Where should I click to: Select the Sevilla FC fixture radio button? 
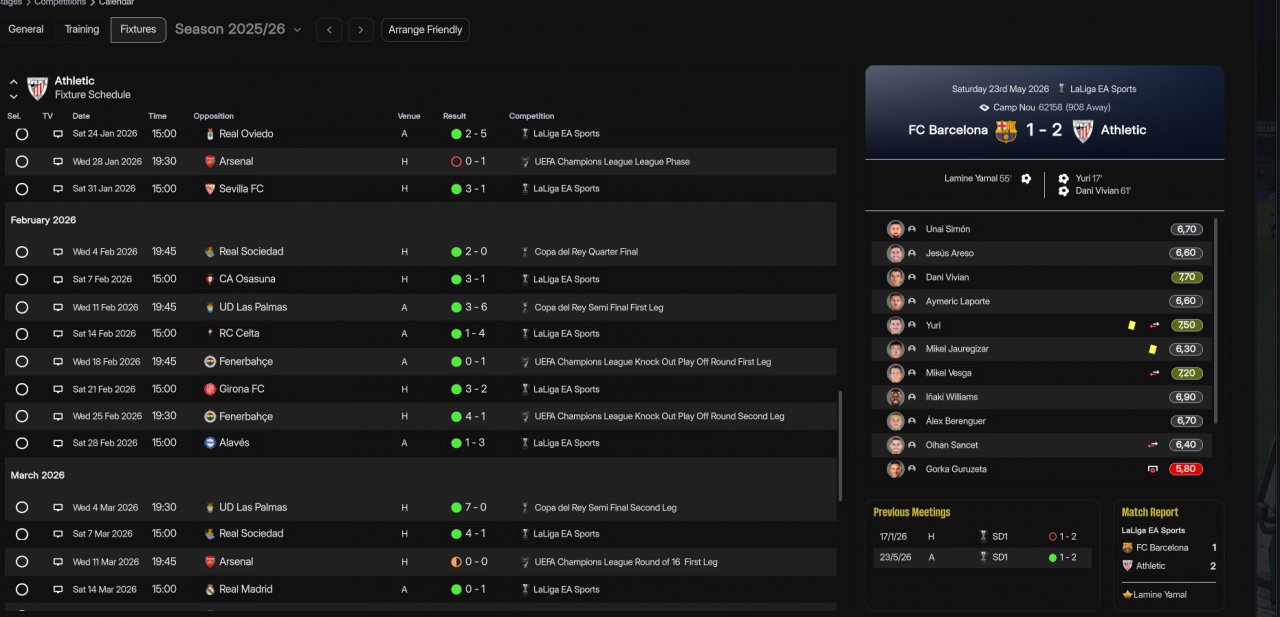pyautogui.click(x=22, y=189)
